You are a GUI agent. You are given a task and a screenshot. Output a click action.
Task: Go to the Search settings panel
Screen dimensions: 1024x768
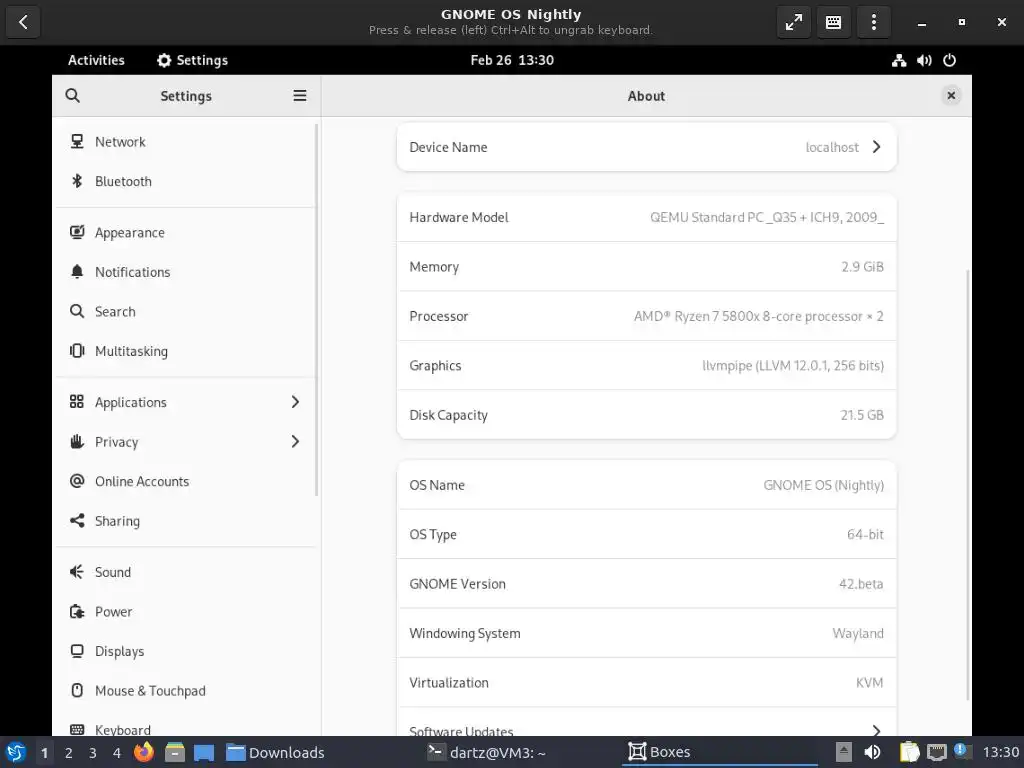(185, 312)
